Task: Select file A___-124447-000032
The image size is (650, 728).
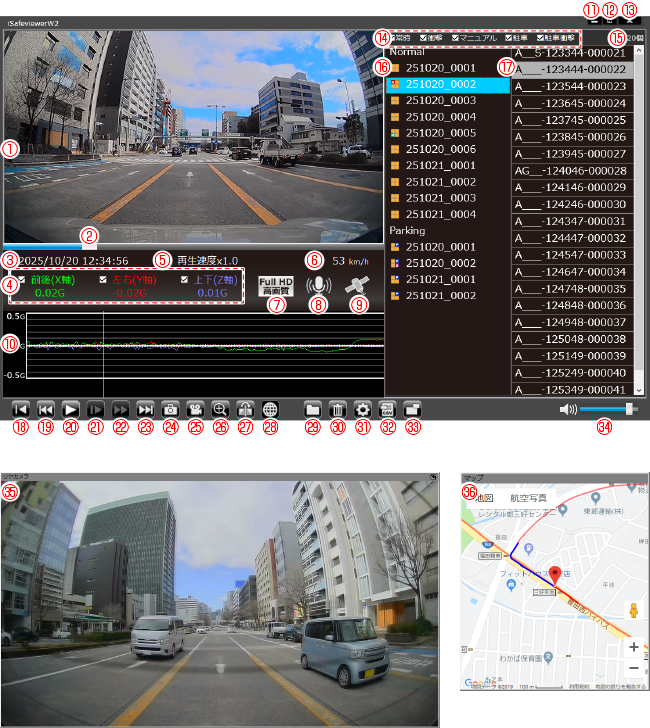Action: pyautogui.click(x=572, y=238)
